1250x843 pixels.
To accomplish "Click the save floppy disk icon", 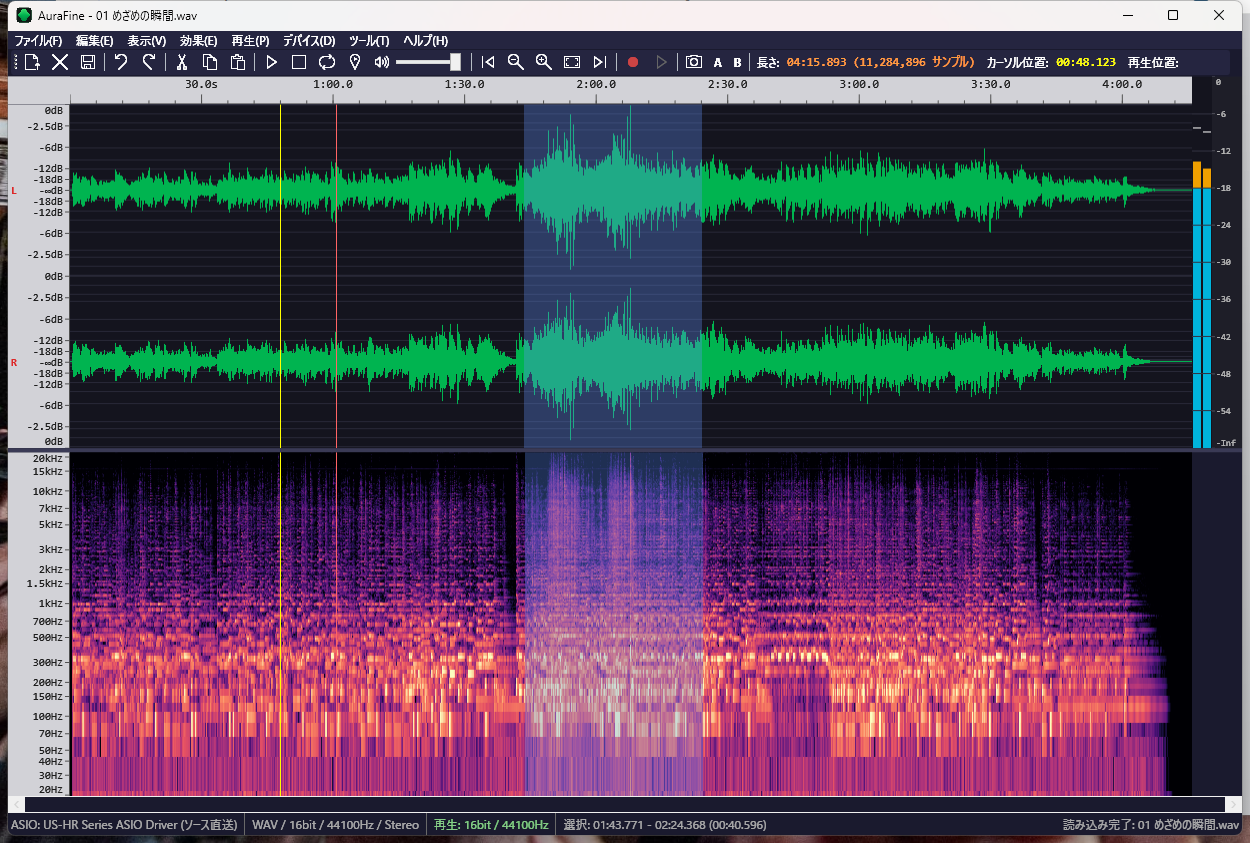I will pyautogui.click(x=88, y=62).
